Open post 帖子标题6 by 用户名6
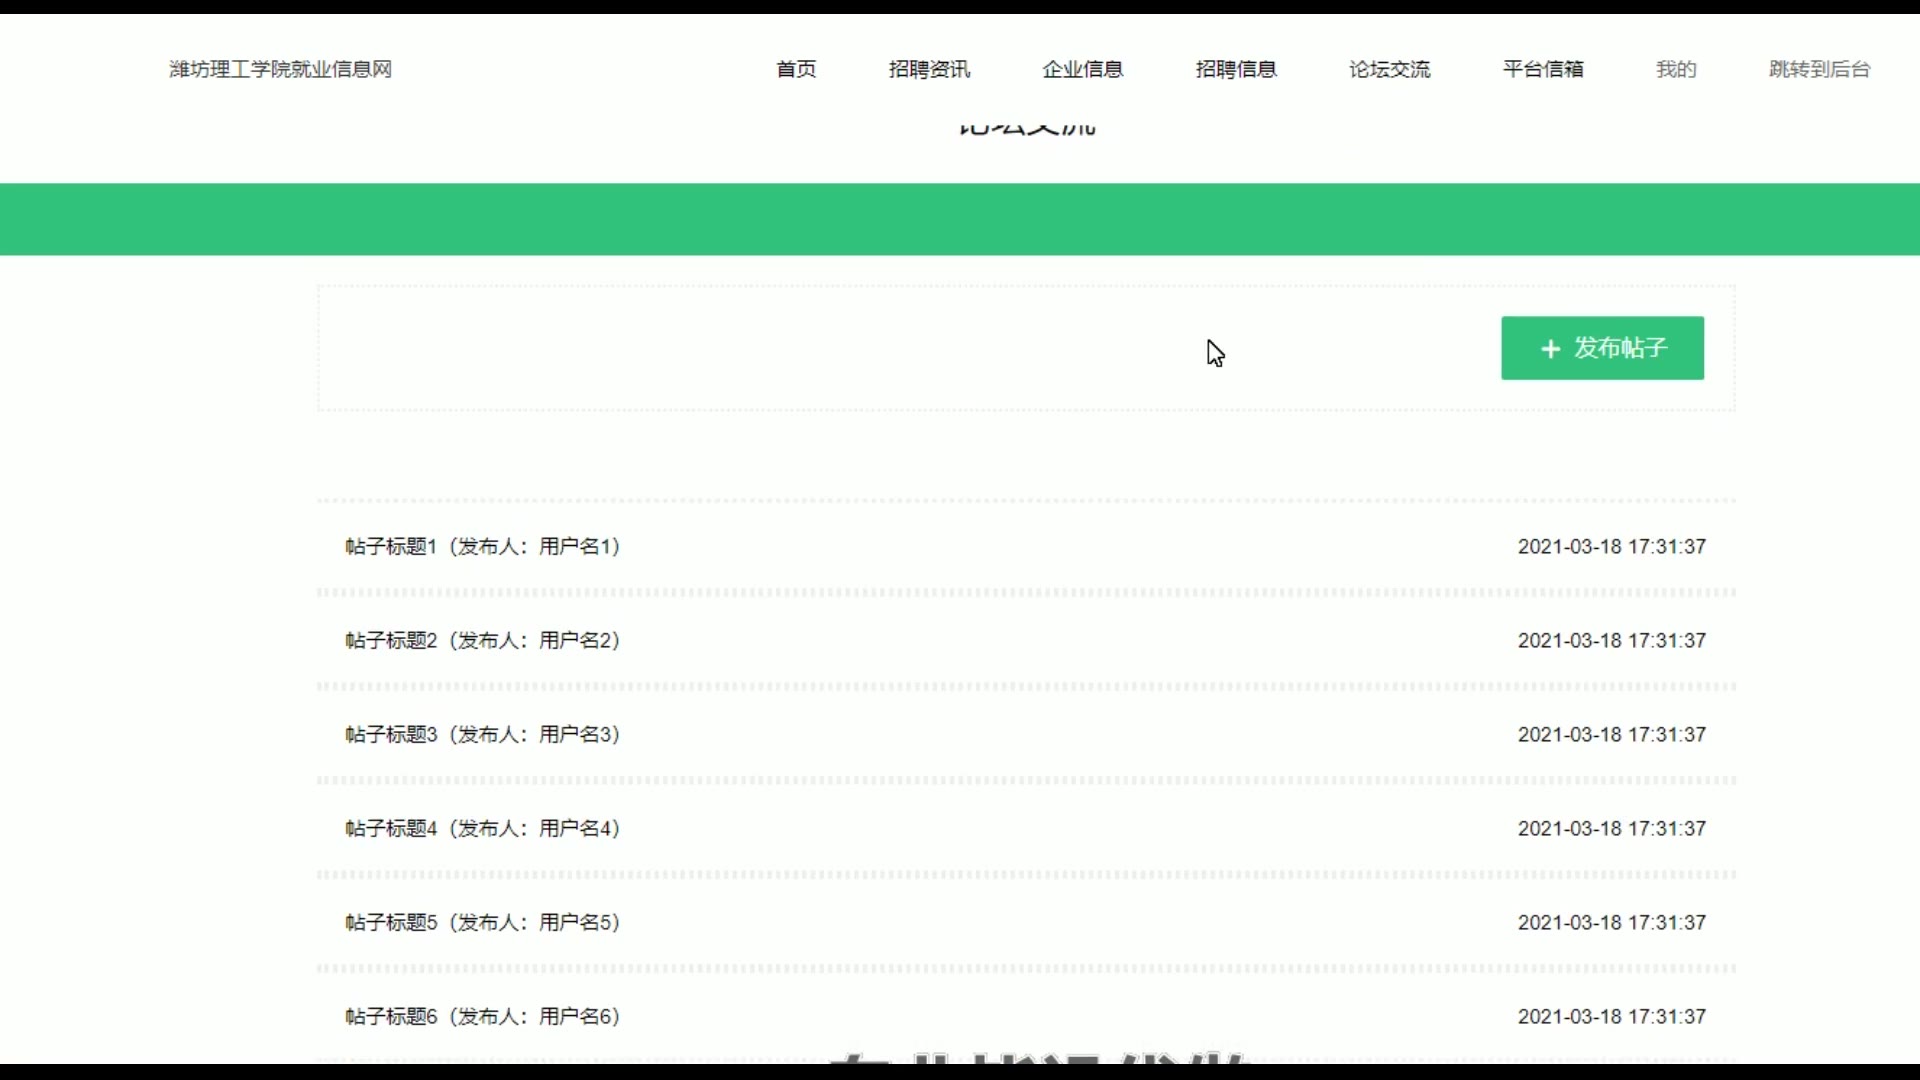The image size is (1920, 1080). [483, 1016]
